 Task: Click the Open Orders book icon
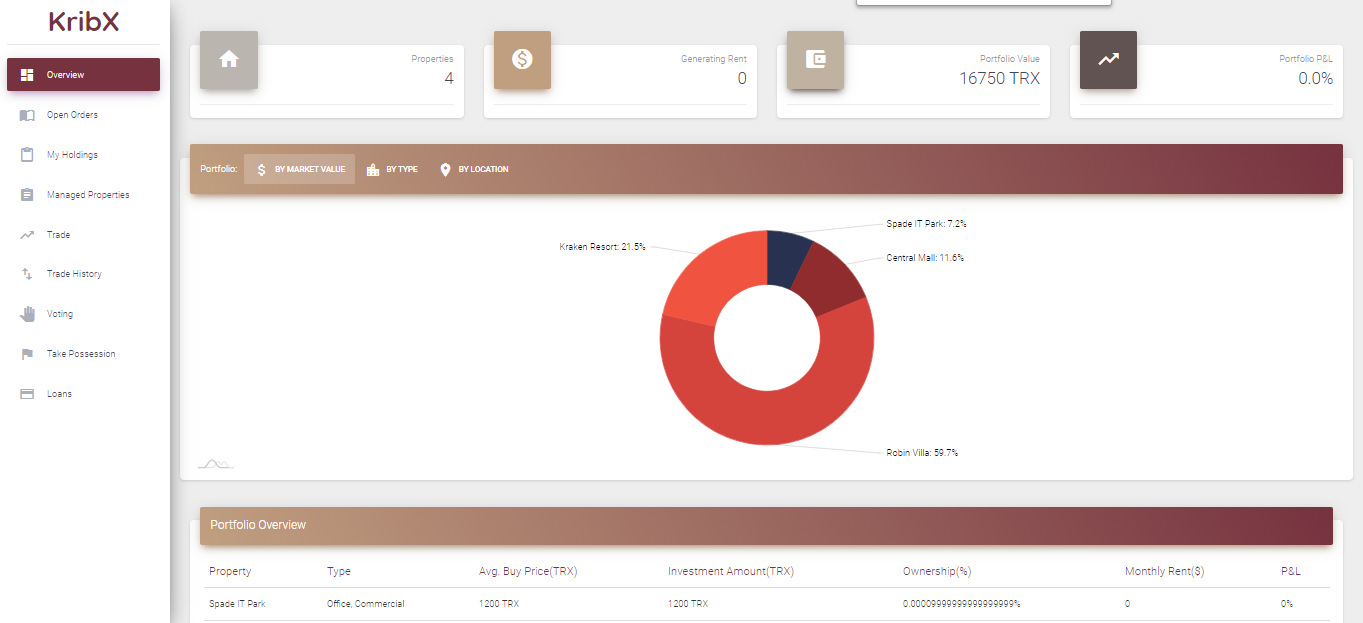click(x=27, y=115)
